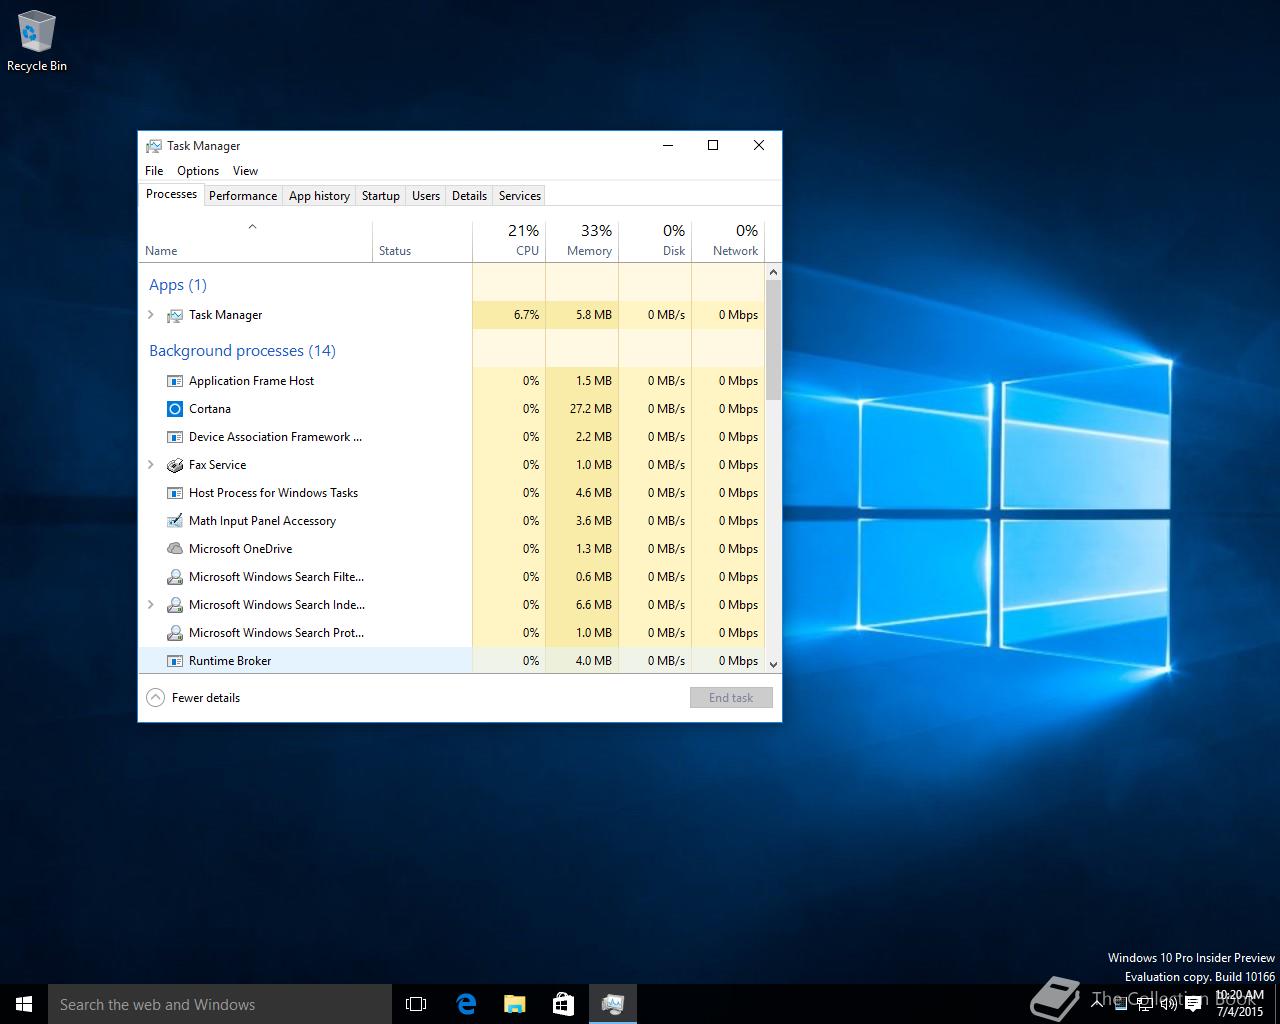Viewport: 1280px width, 1024px height.
Task: Open the Recycle Bin desktop icon
Action: (x=36, y=40)
